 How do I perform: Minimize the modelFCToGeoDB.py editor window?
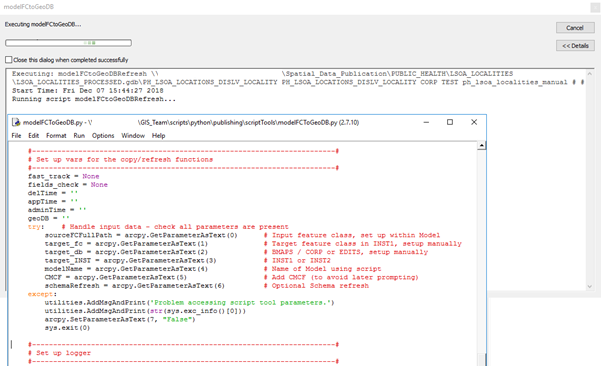tap(426, 122)
